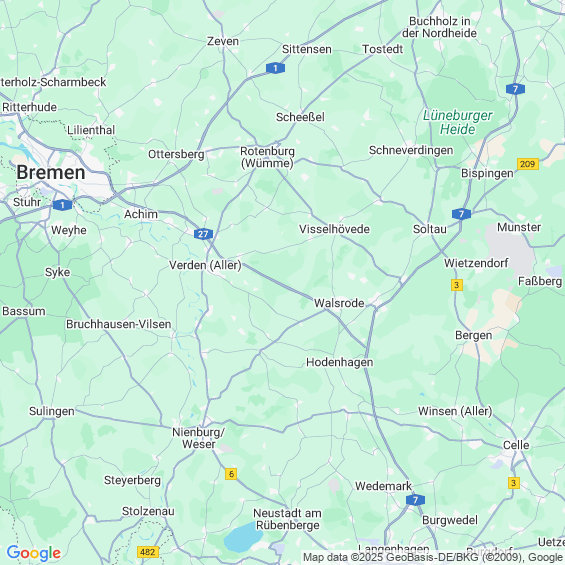Click the A1 highway shield near Stuhr

pos(62,205)
